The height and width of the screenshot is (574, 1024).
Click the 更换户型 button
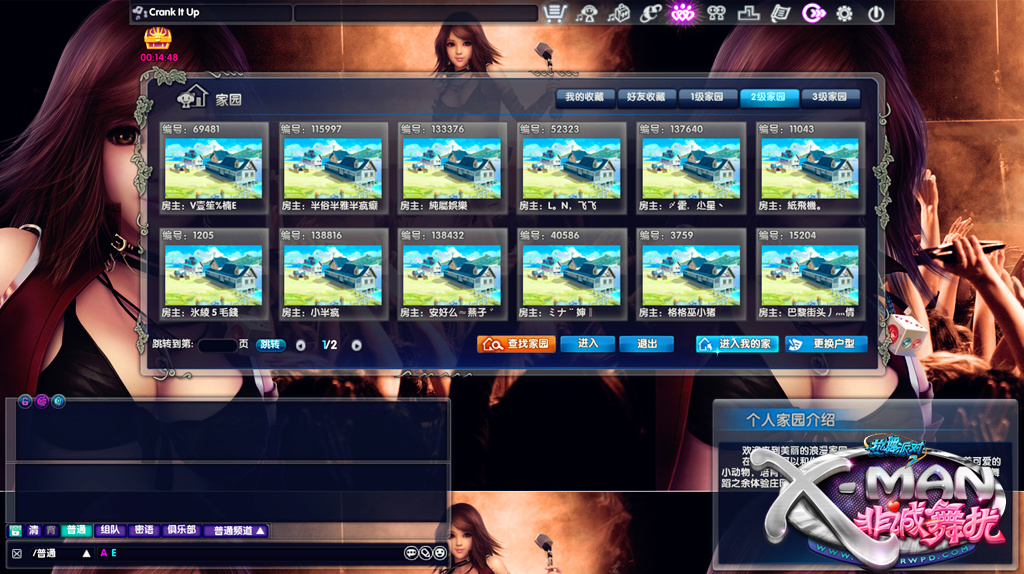pos(826,343)
